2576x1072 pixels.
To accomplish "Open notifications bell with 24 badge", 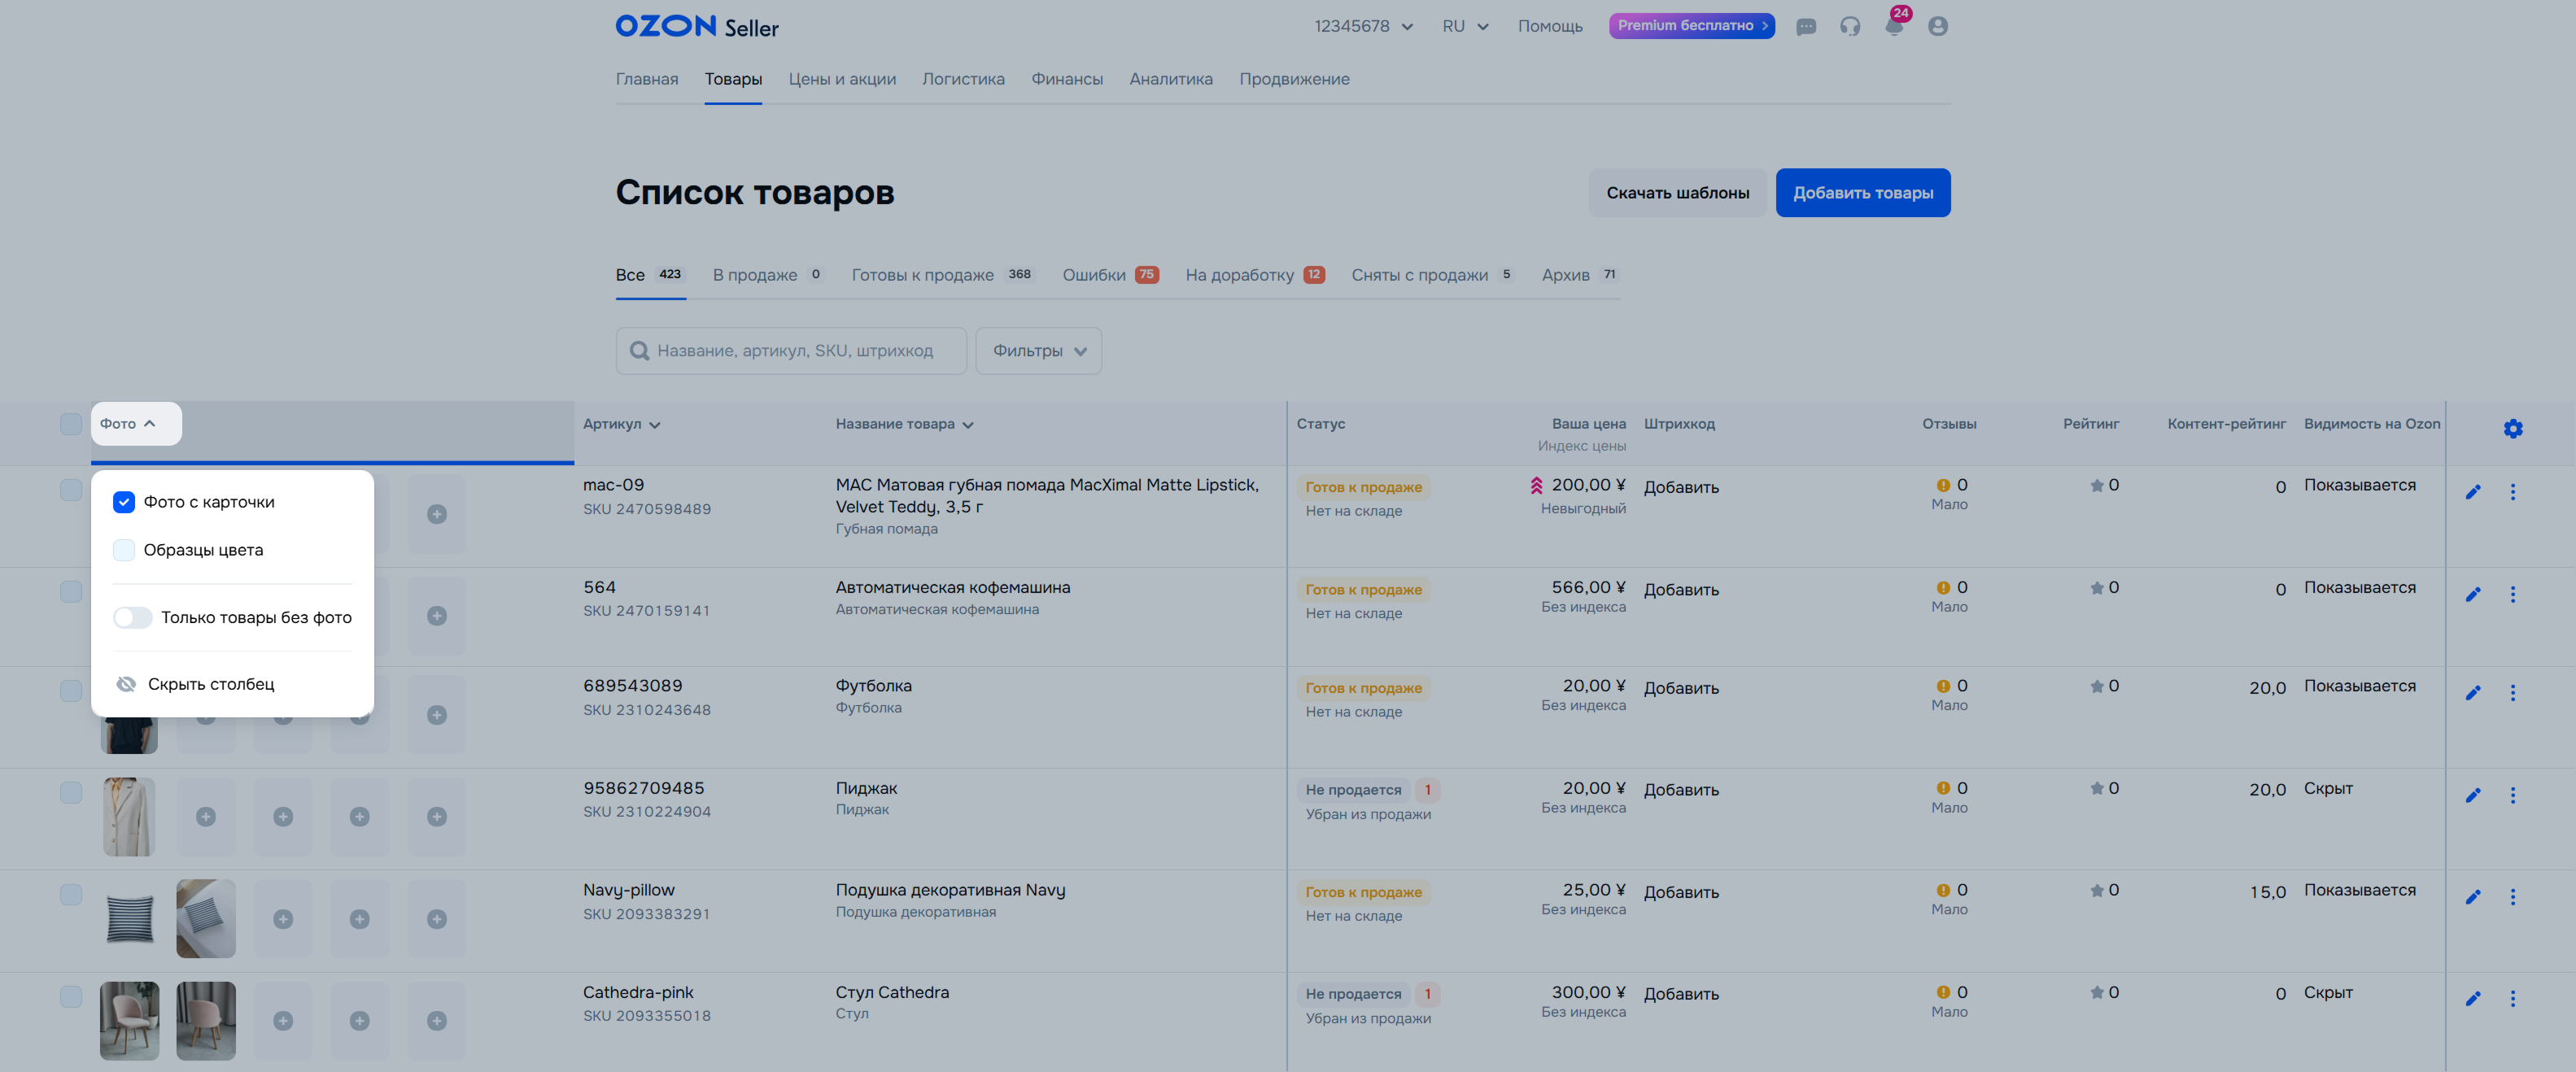I will pos(1894,26).
